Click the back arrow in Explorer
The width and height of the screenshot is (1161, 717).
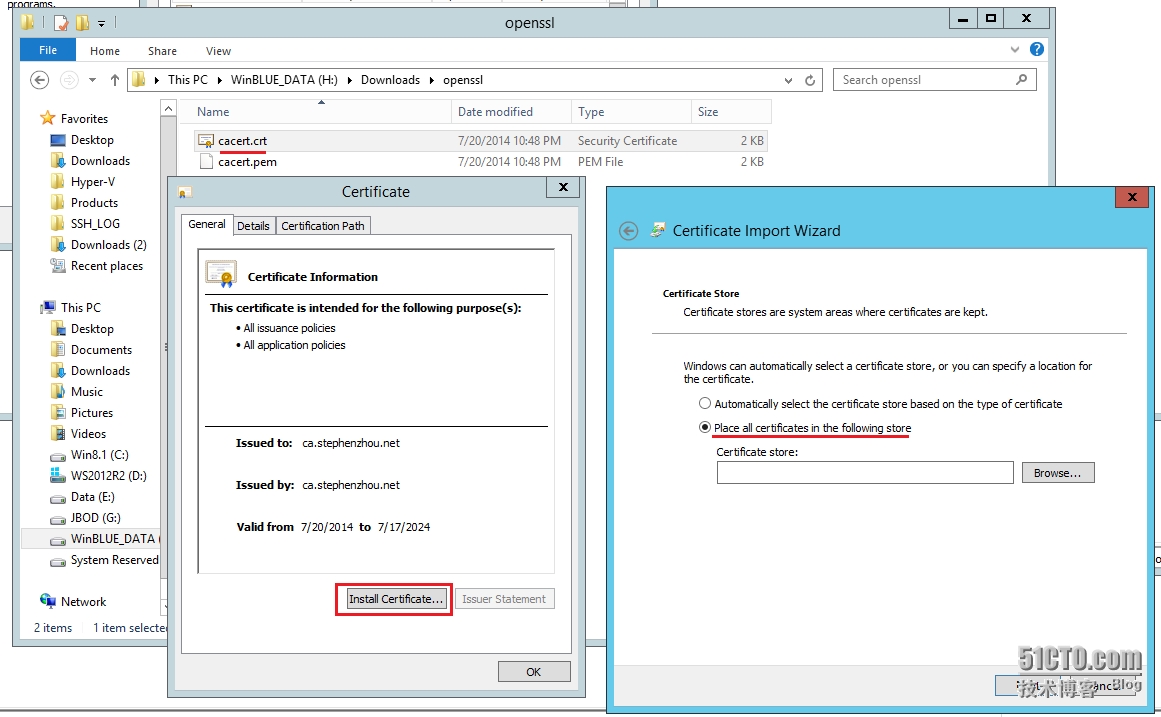click(40, 80)
